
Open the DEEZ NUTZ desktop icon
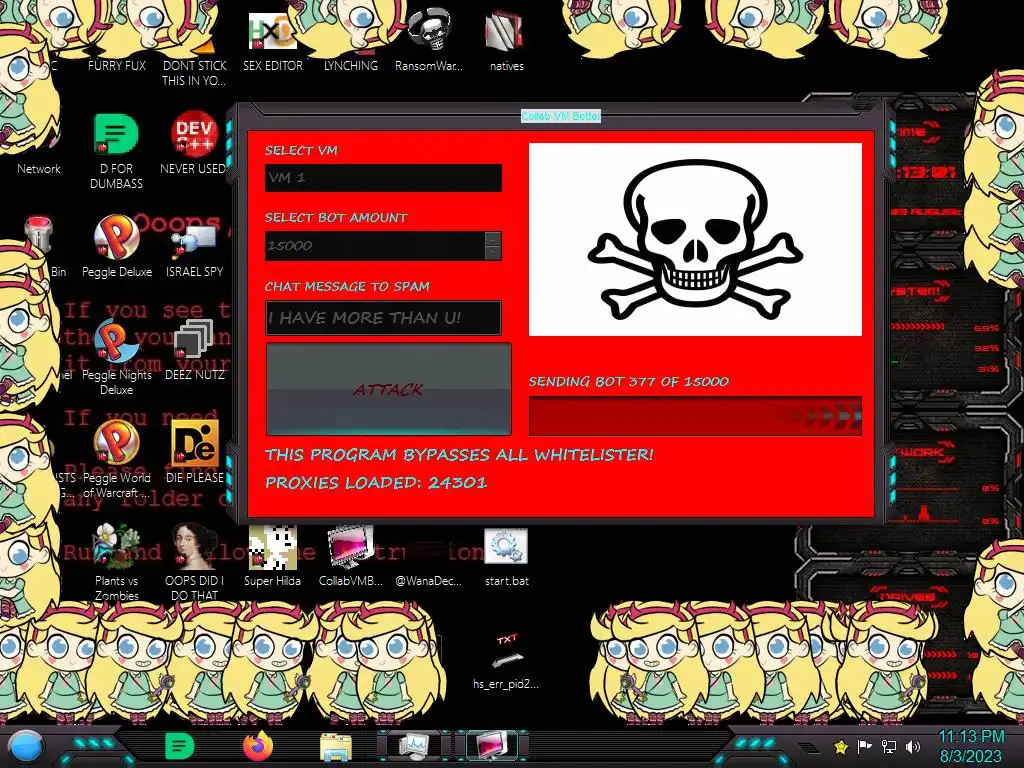tap(194, 340)
